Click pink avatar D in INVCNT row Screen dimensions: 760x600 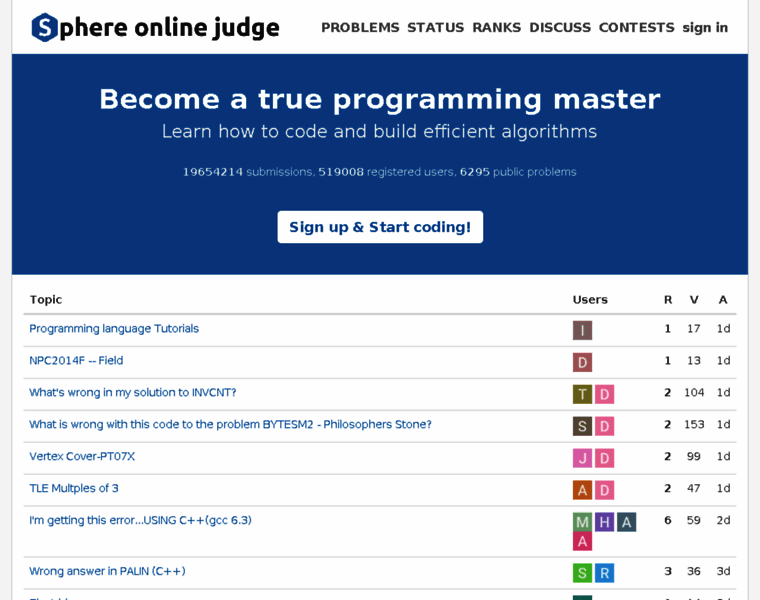click(604, 395)
